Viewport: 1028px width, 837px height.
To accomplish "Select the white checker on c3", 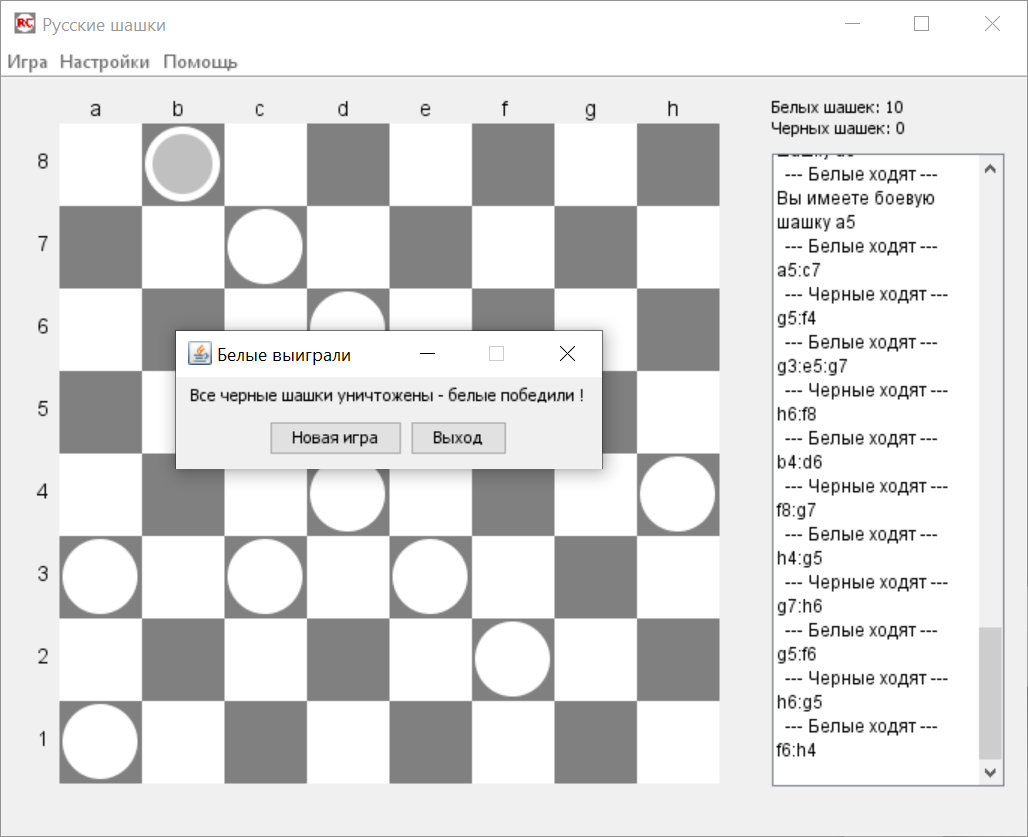I will 264,577.
